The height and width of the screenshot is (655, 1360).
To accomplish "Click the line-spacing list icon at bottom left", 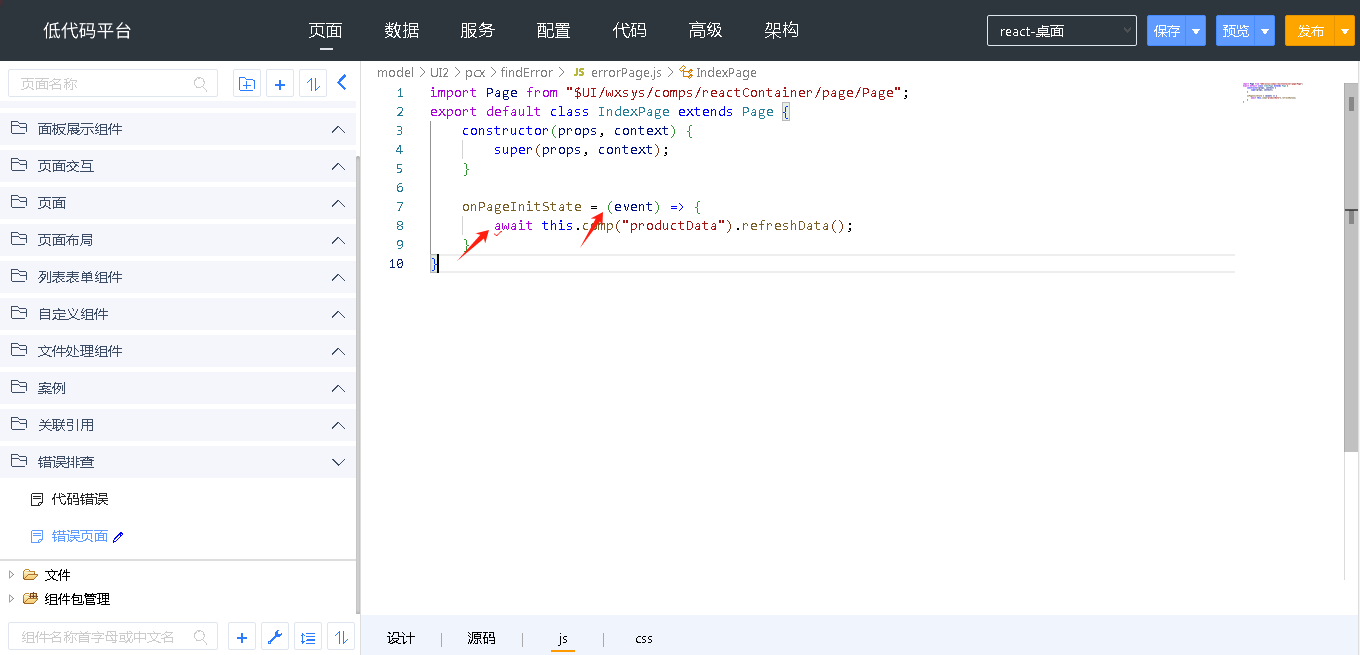I will (308, 637).
